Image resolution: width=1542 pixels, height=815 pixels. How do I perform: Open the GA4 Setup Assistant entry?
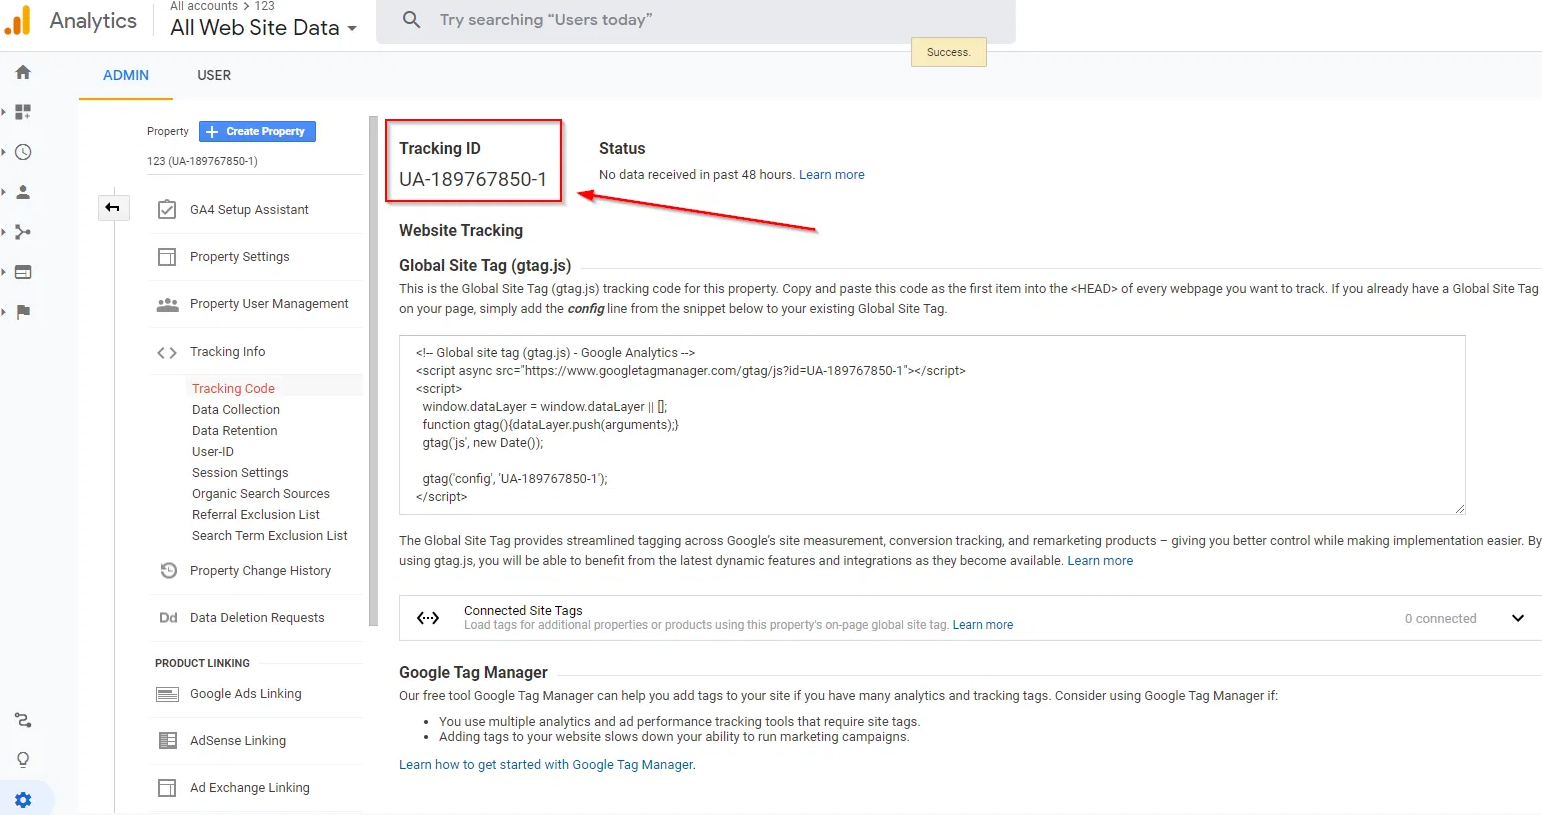[248, 209]
